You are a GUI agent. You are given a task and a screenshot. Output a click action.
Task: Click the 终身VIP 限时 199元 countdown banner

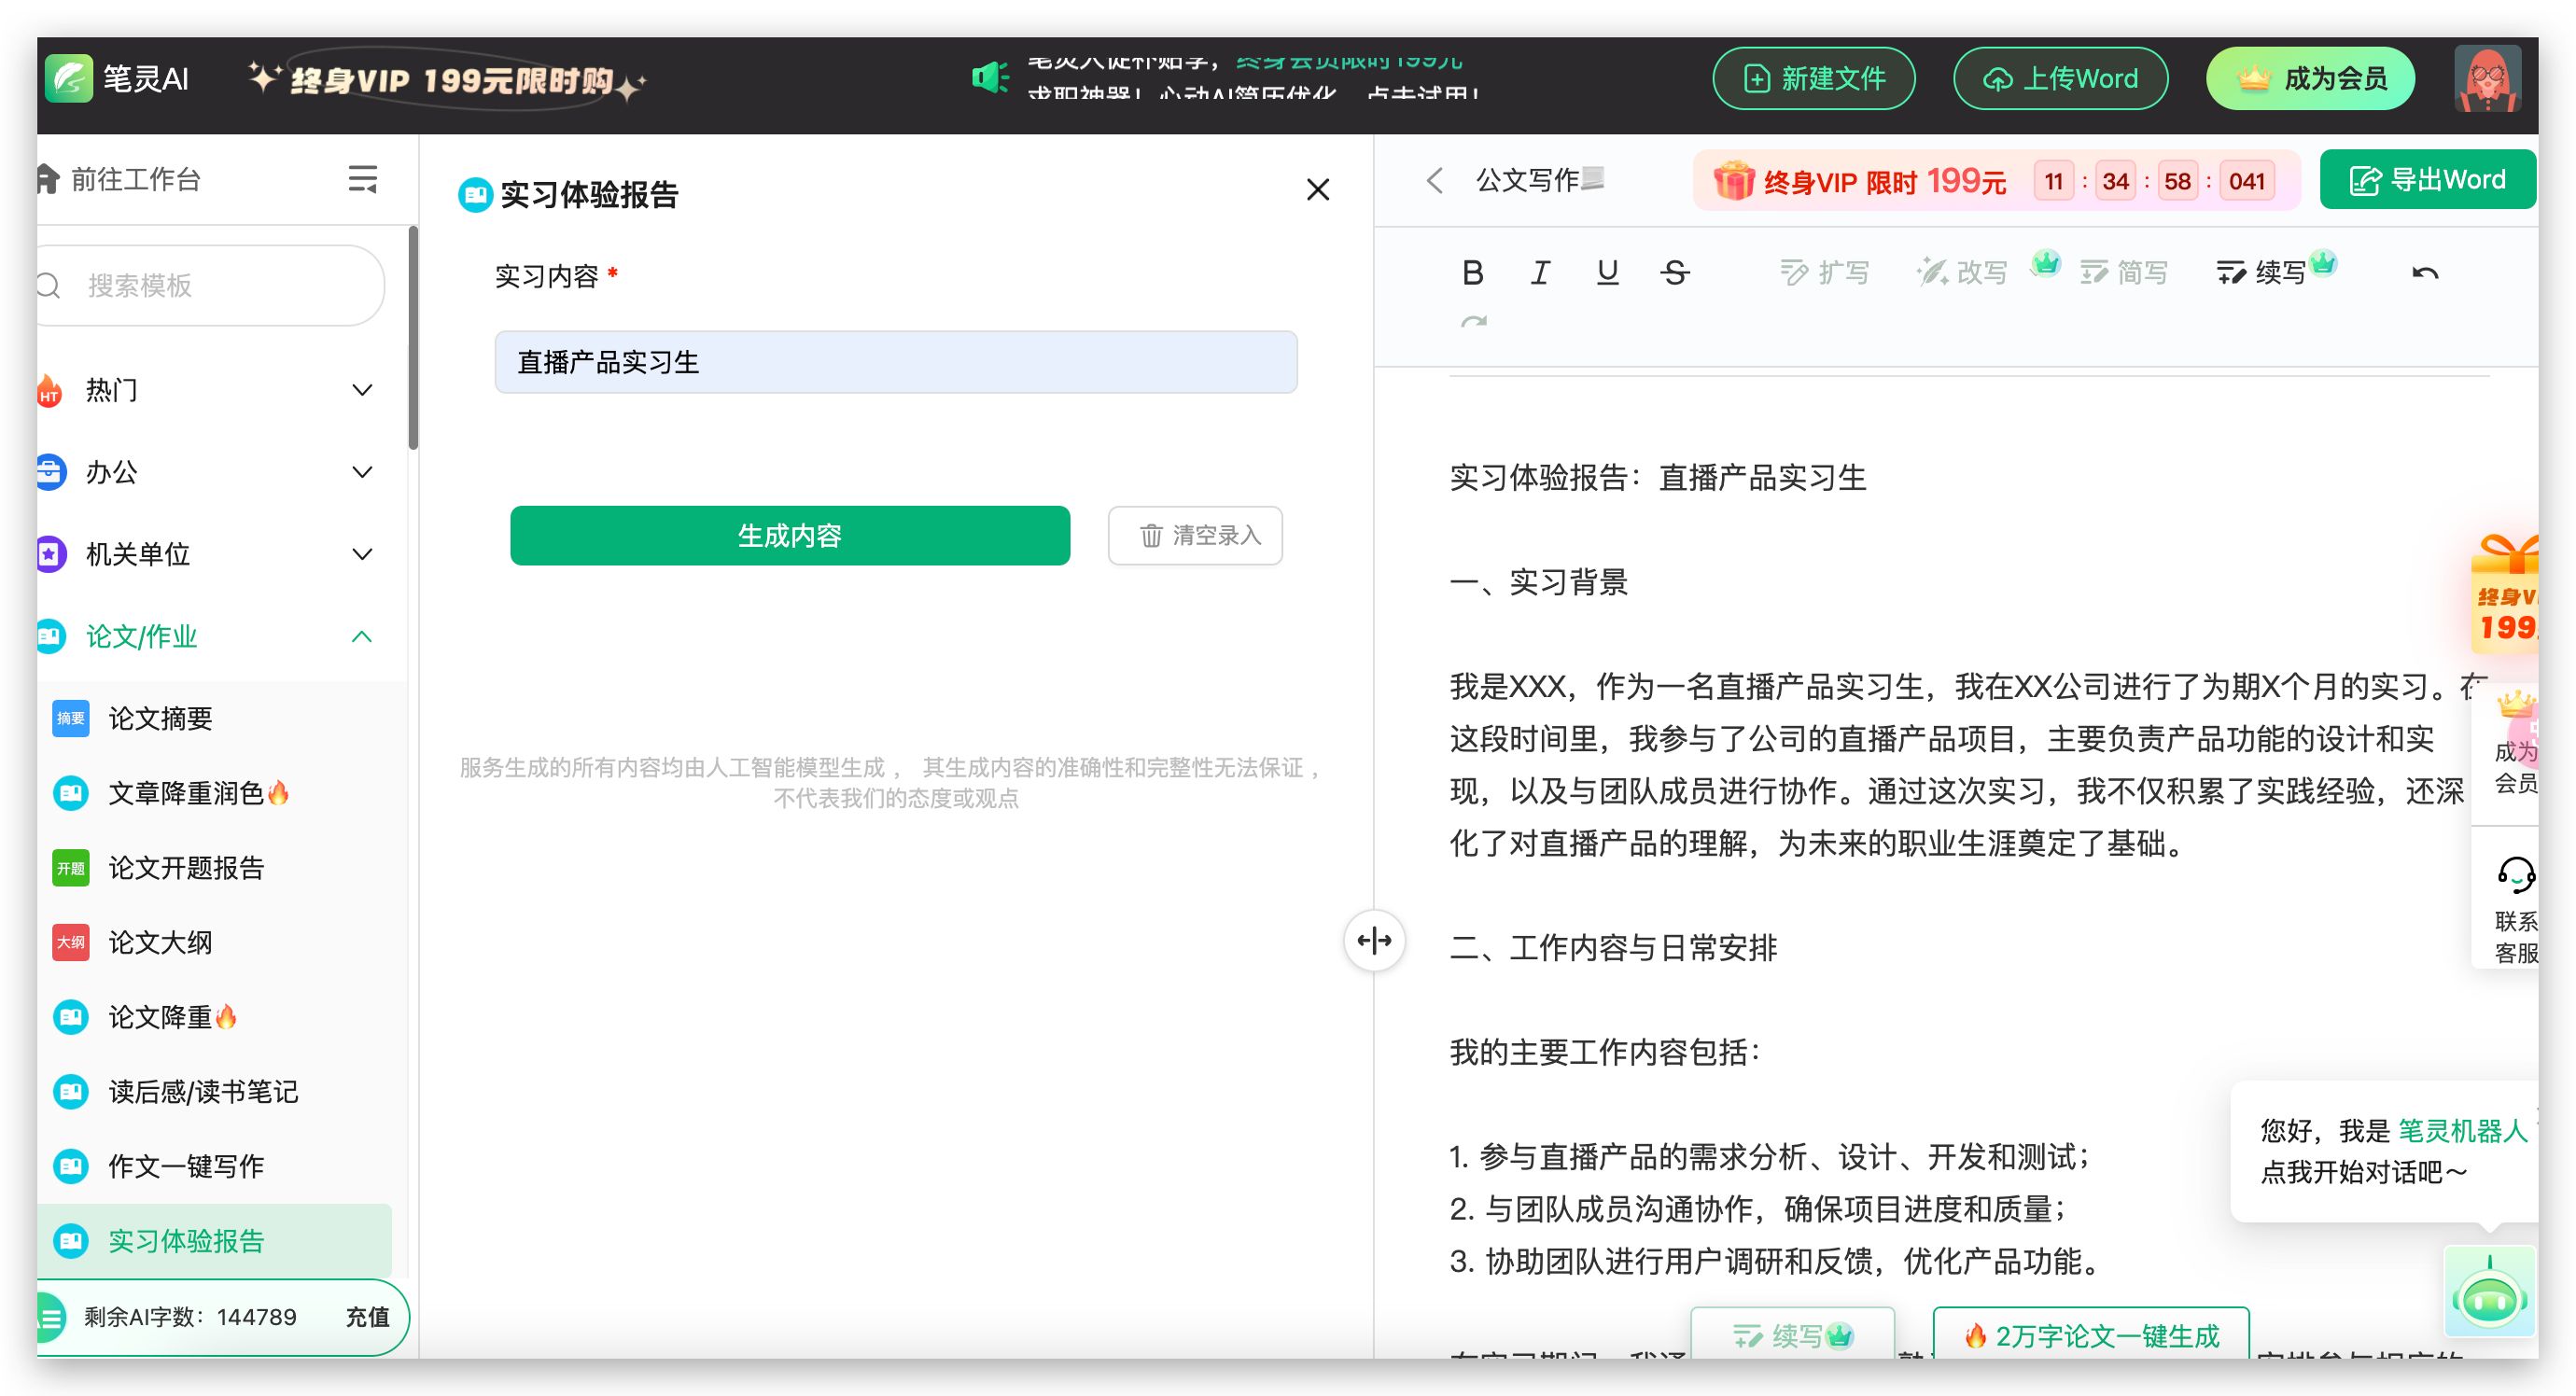[x=1996, y=181]
